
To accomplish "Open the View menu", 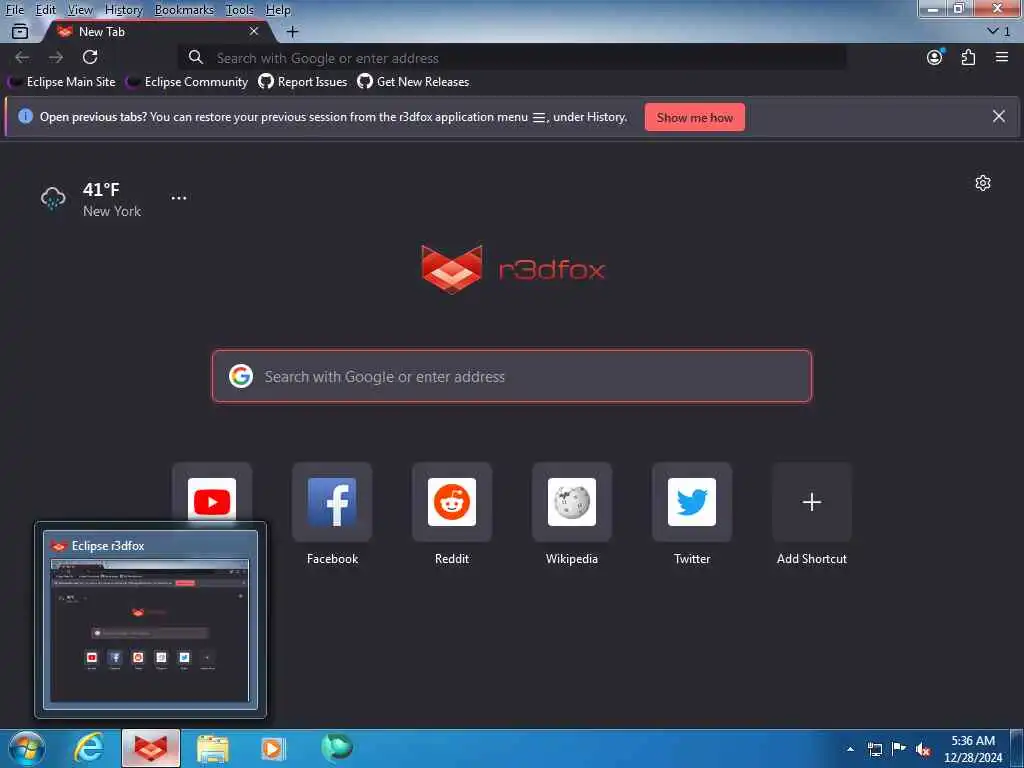I will [80, 10].
